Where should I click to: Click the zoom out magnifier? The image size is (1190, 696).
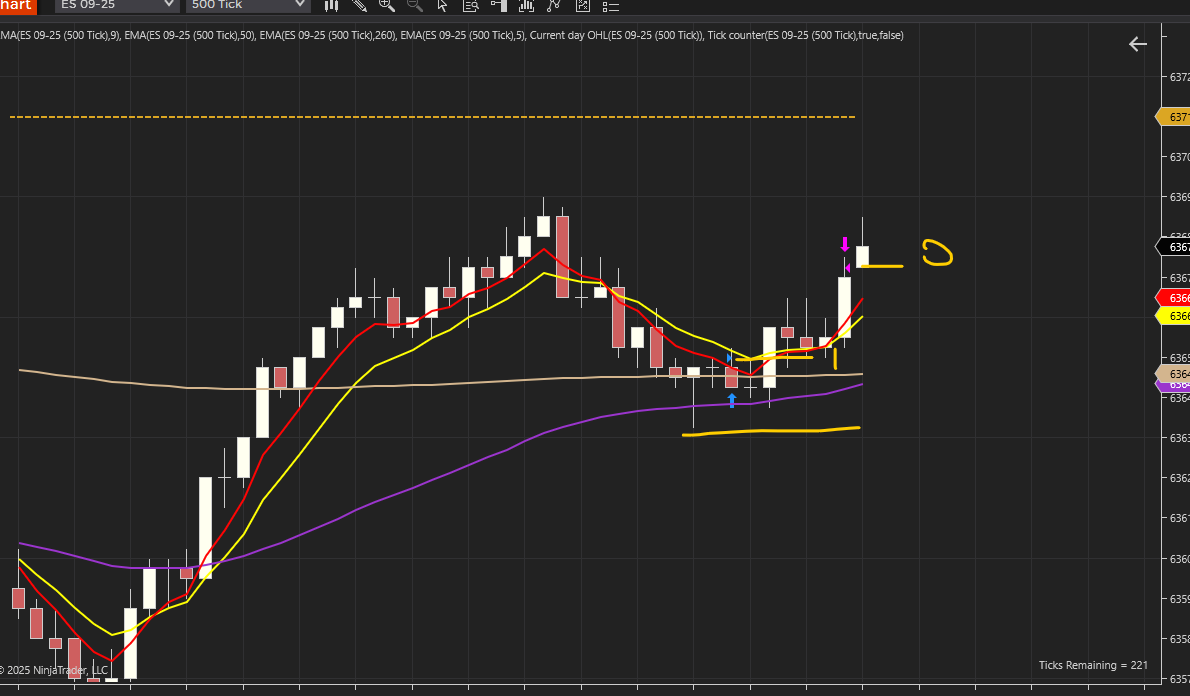(x=415, y=6)
